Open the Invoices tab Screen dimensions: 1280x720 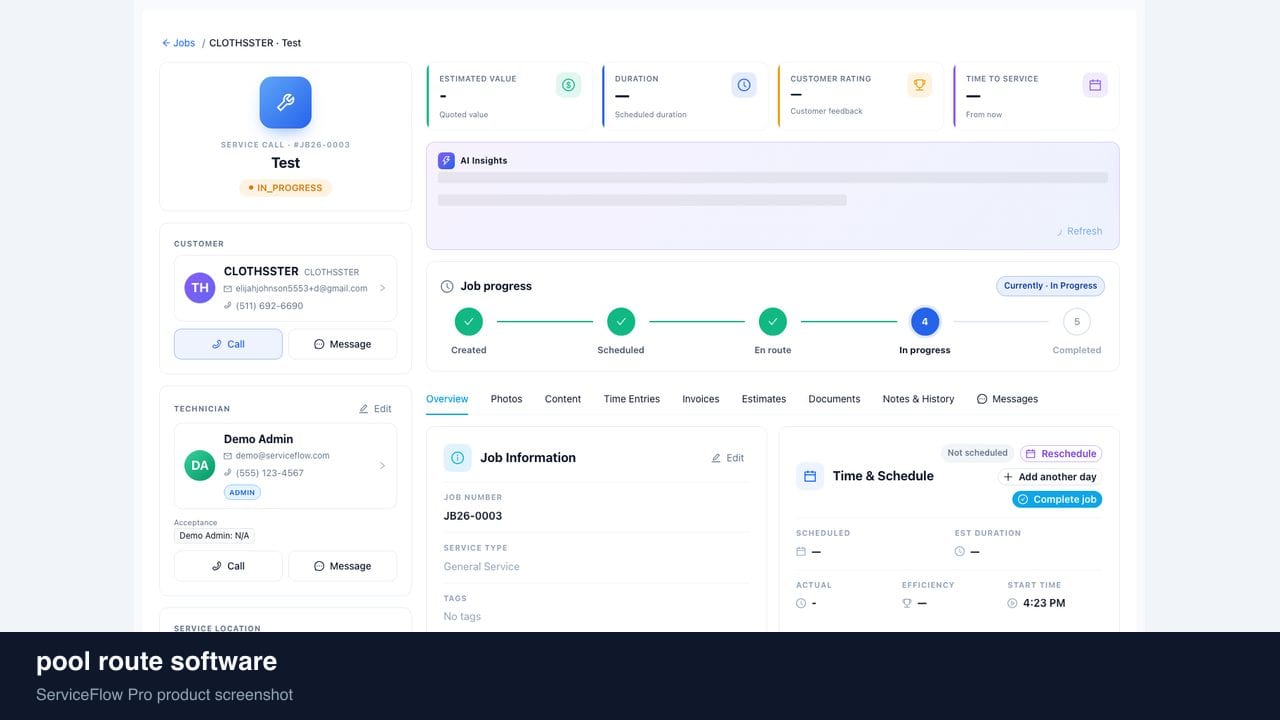coord(701,399)
